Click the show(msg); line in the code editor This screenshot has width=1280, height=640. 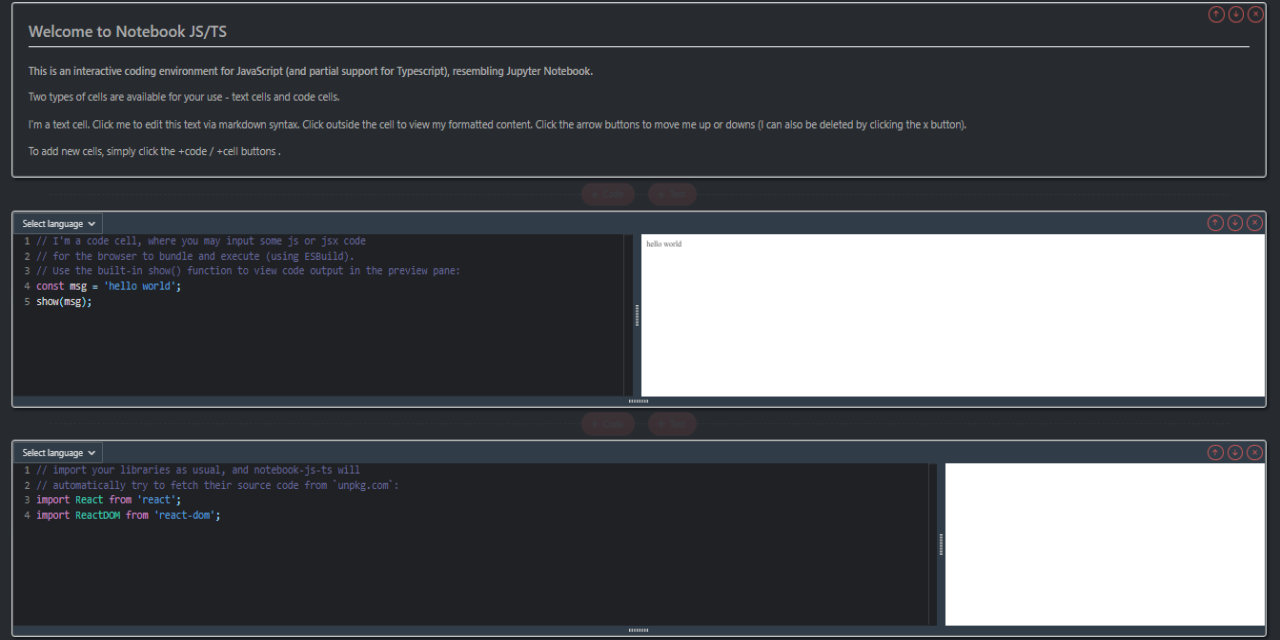(64, 302)
